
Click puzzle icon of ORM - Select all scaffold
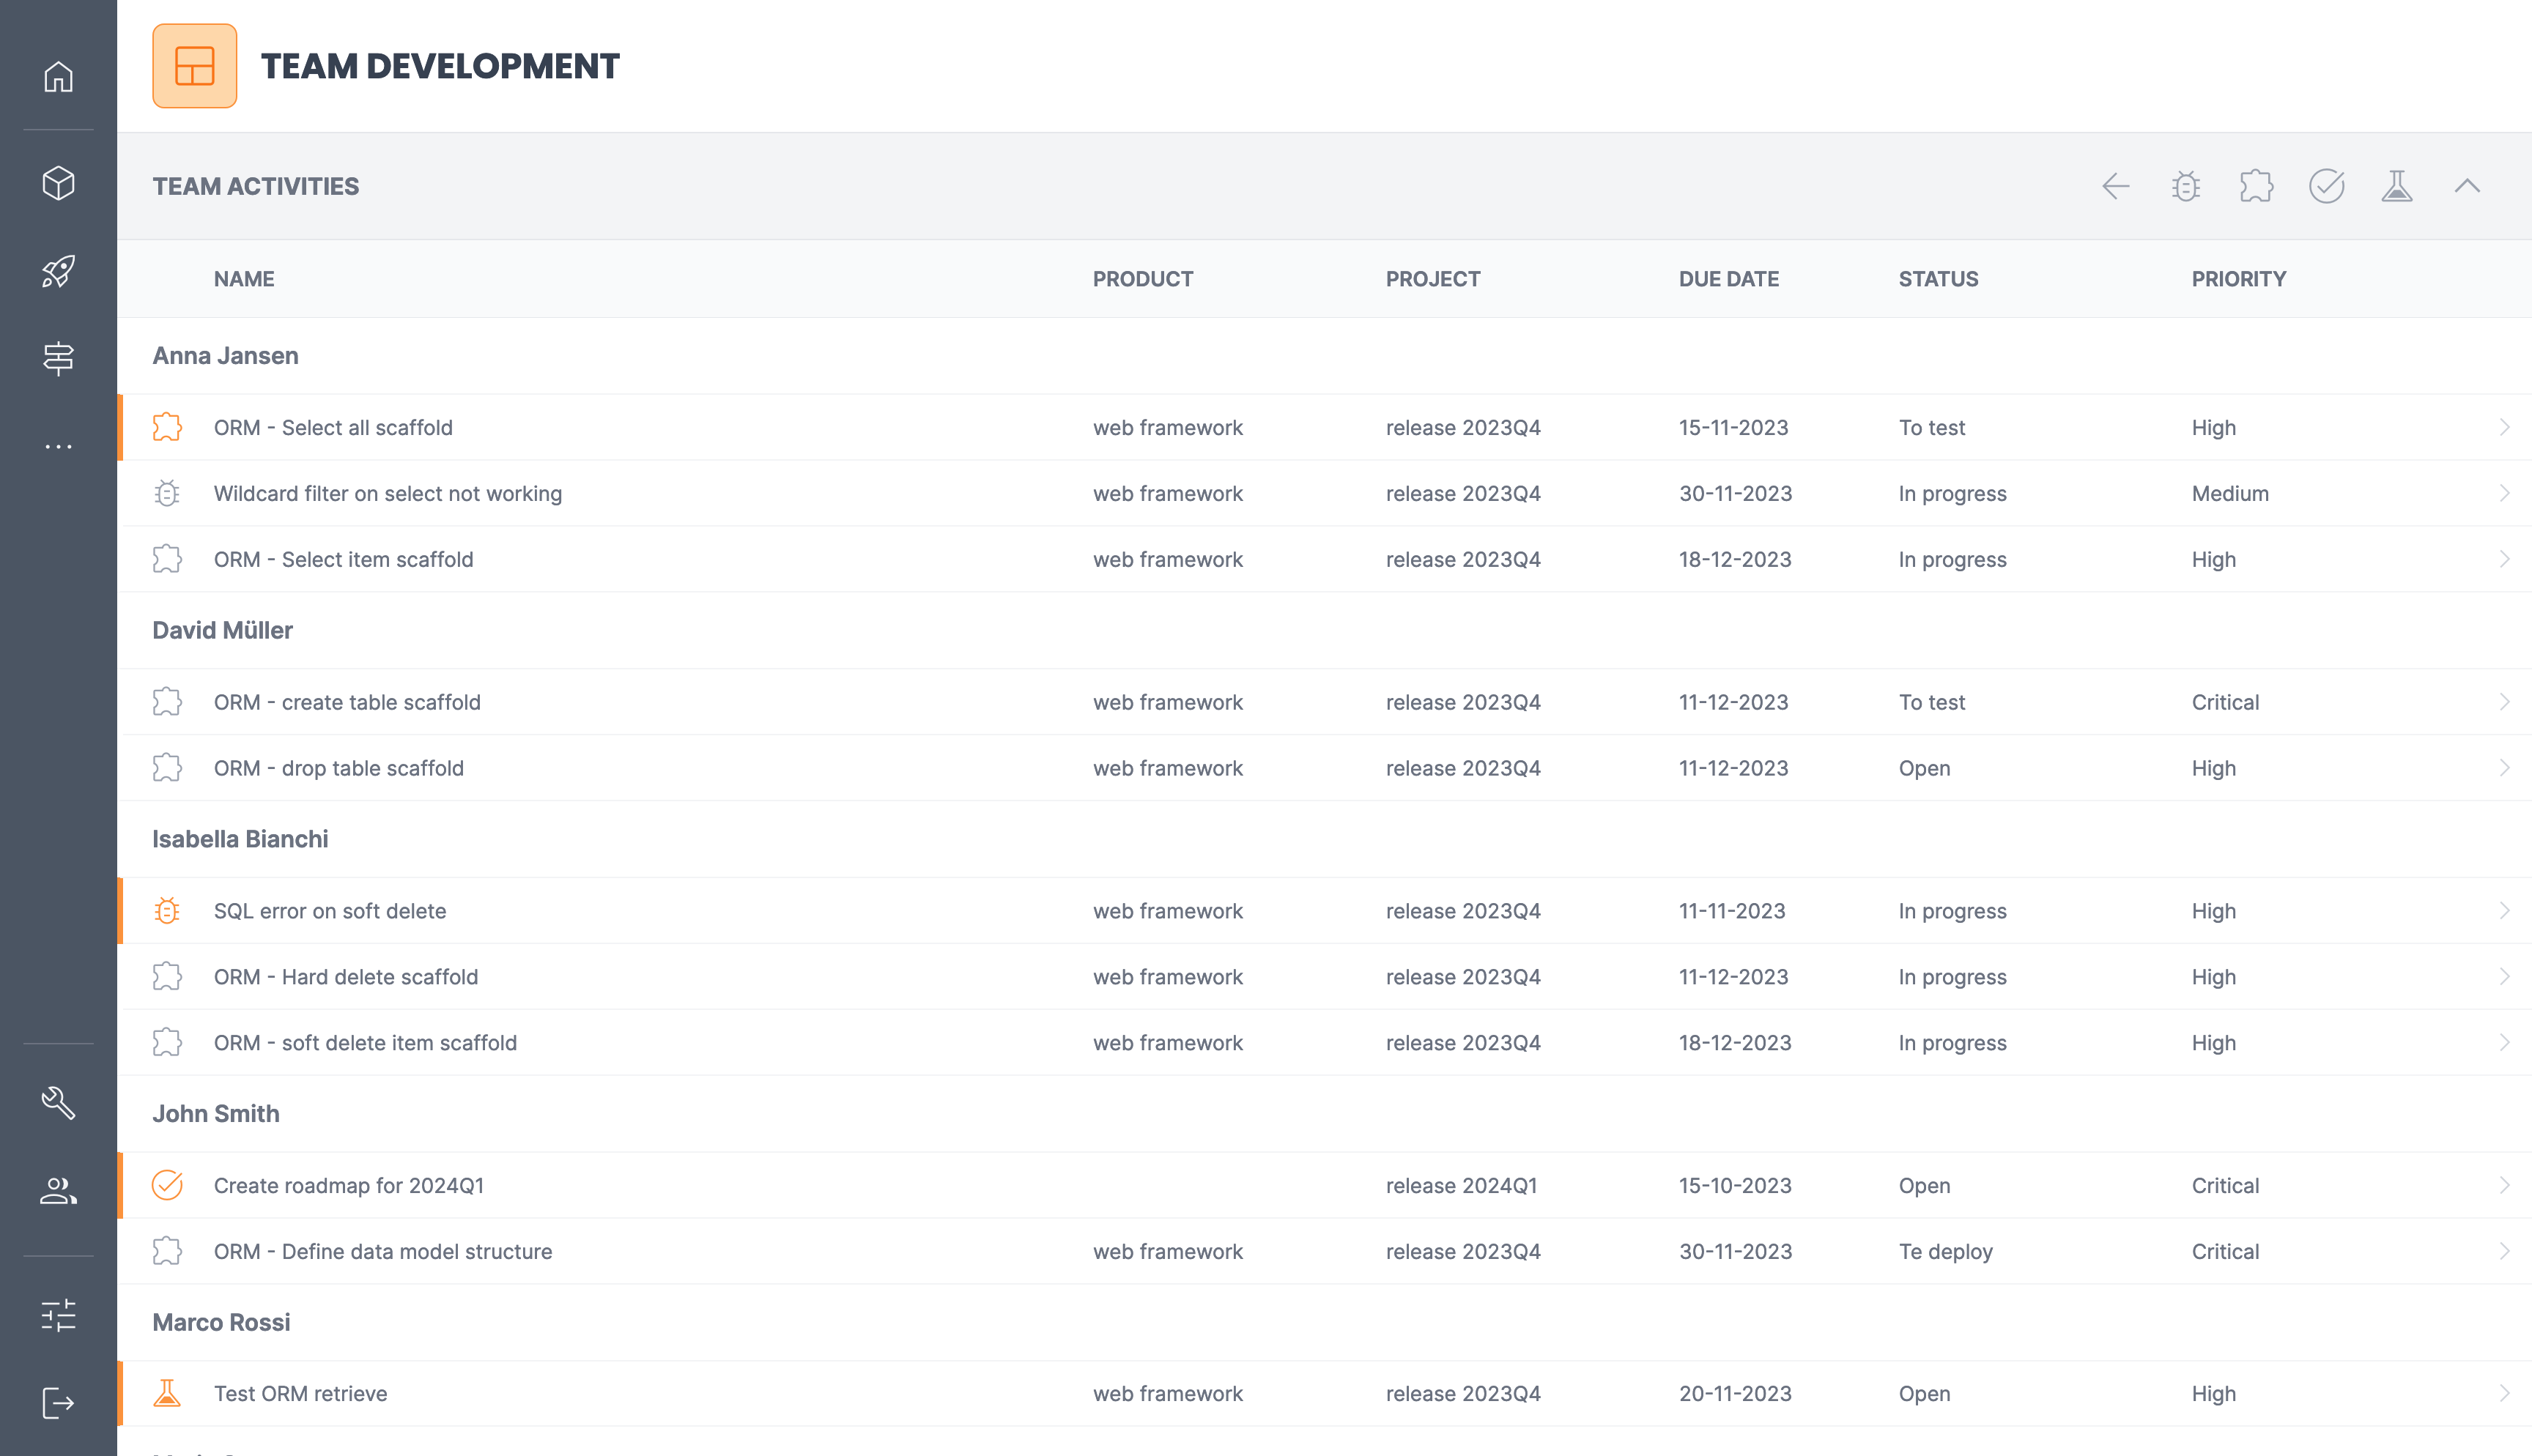167,427
